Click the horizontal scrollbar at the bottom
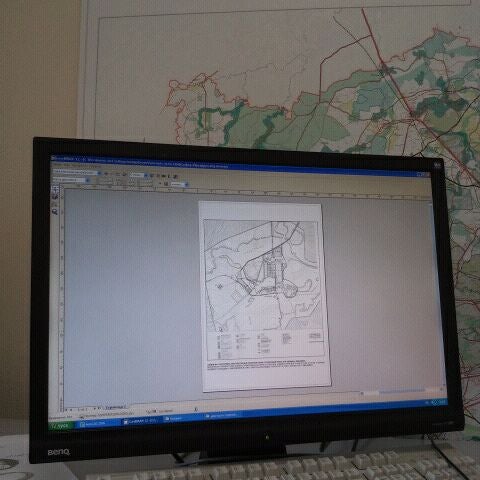 tap(400, 391)
